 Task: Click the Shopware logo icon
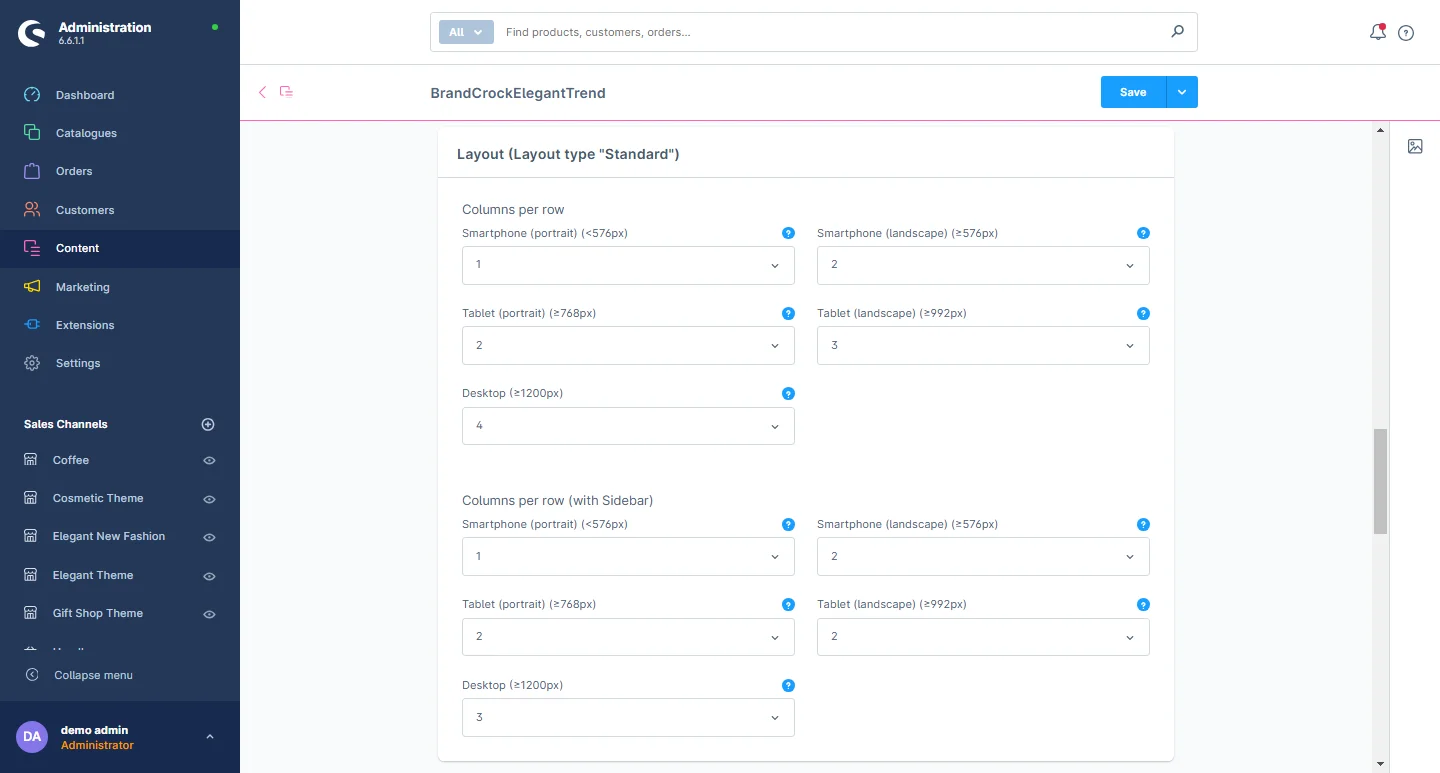coord(32,34)
